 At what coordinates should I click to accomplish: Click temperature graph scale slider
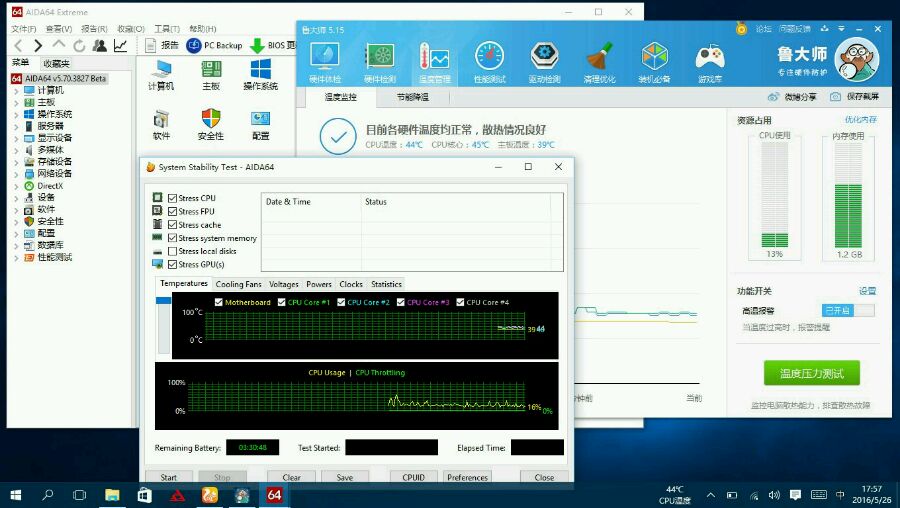coord(164,300)
